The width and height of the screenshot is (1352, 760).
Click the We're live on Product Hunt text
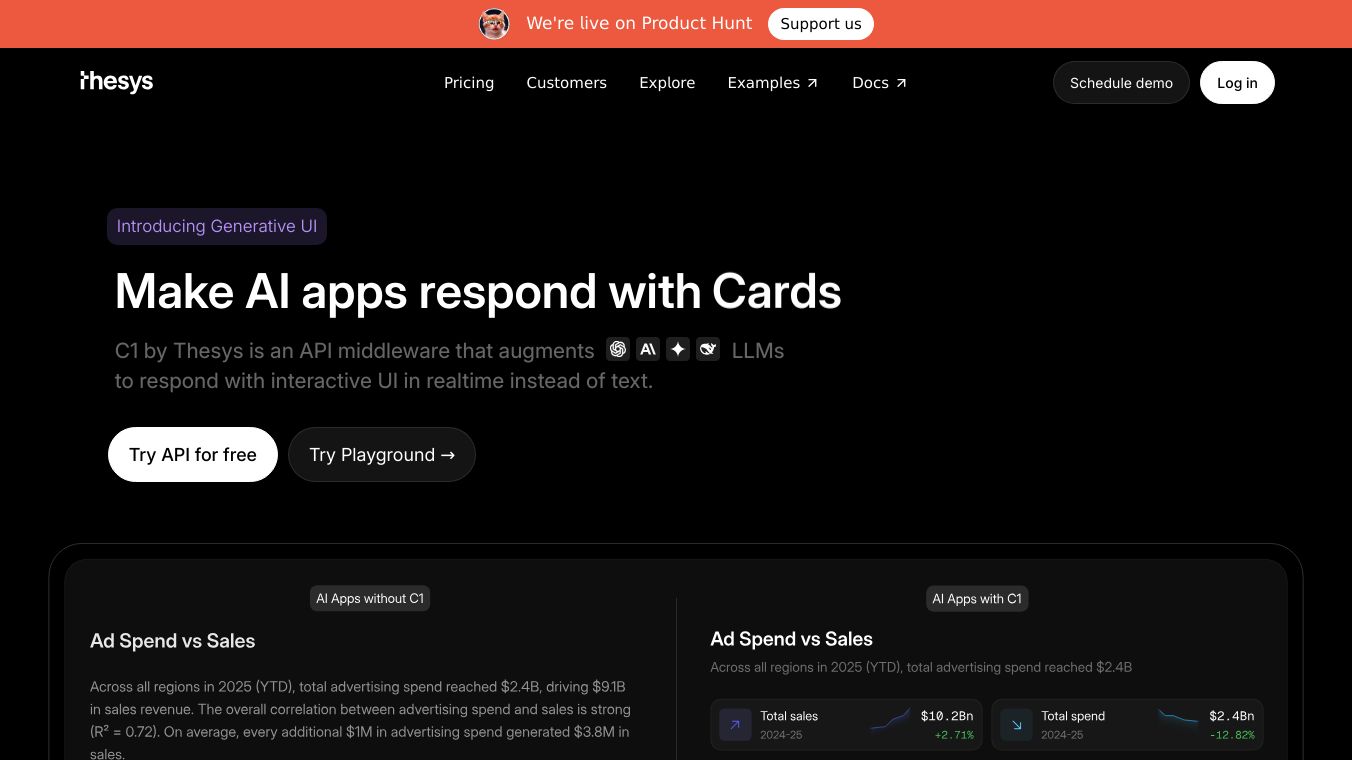point(639,24)
